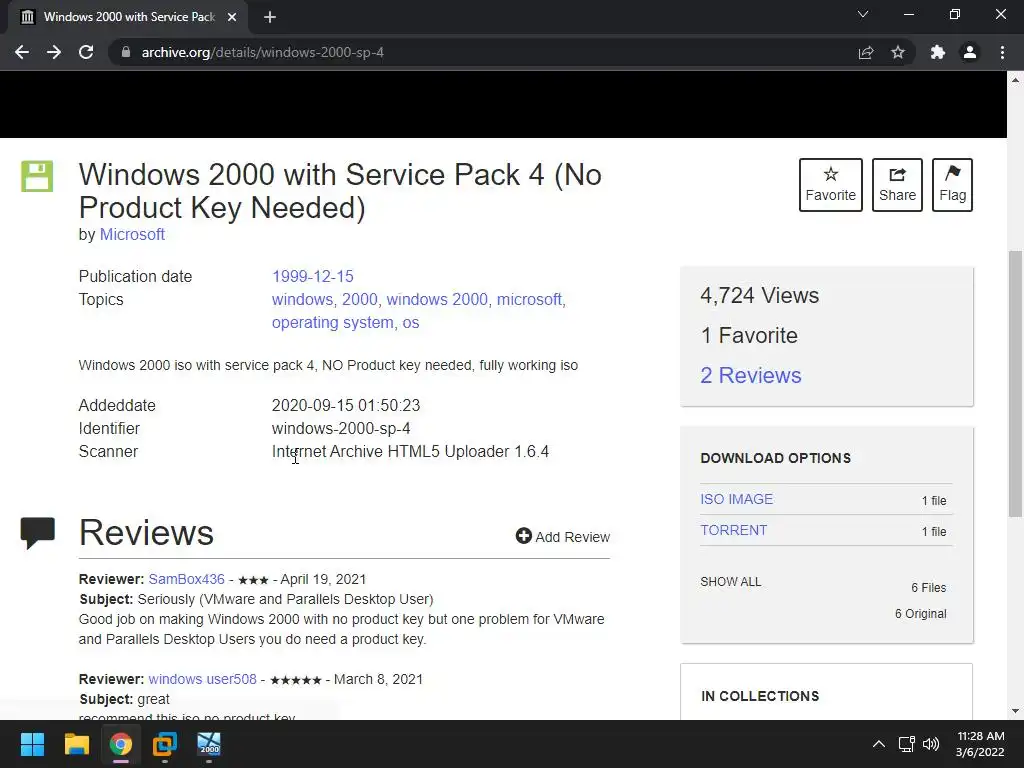1024x768 pixels.
Task: Go back with the browser back arrow
Action: pos(22,52)
